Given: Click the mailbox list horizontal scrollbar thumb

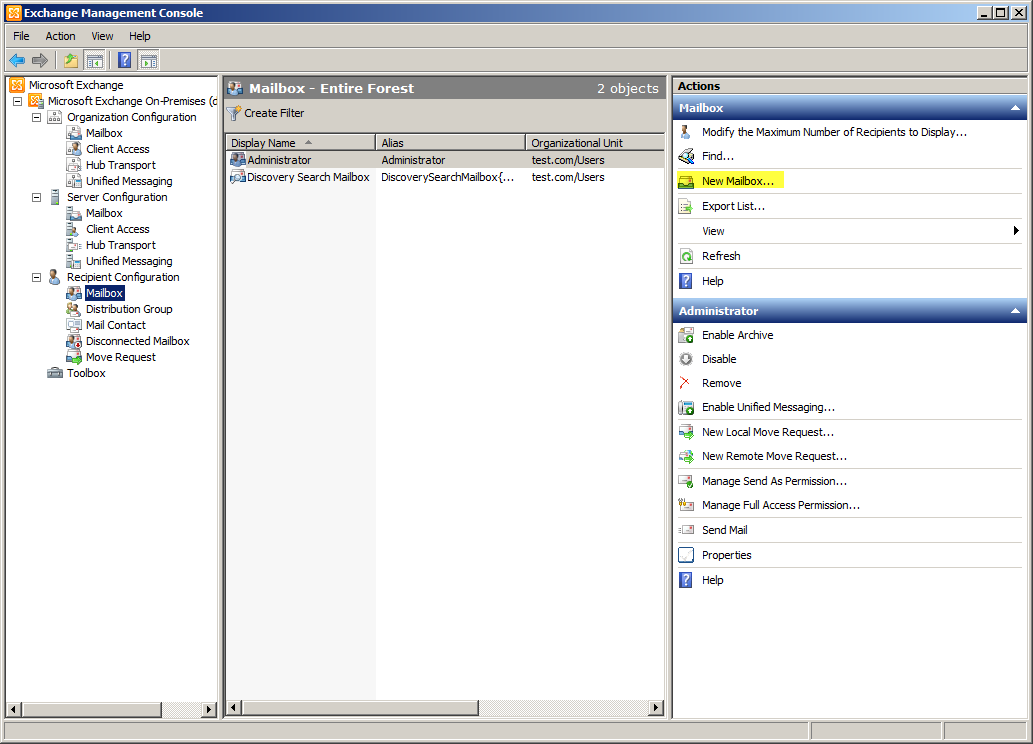Looking at the screenshot, I should click(x=360, y=708).
